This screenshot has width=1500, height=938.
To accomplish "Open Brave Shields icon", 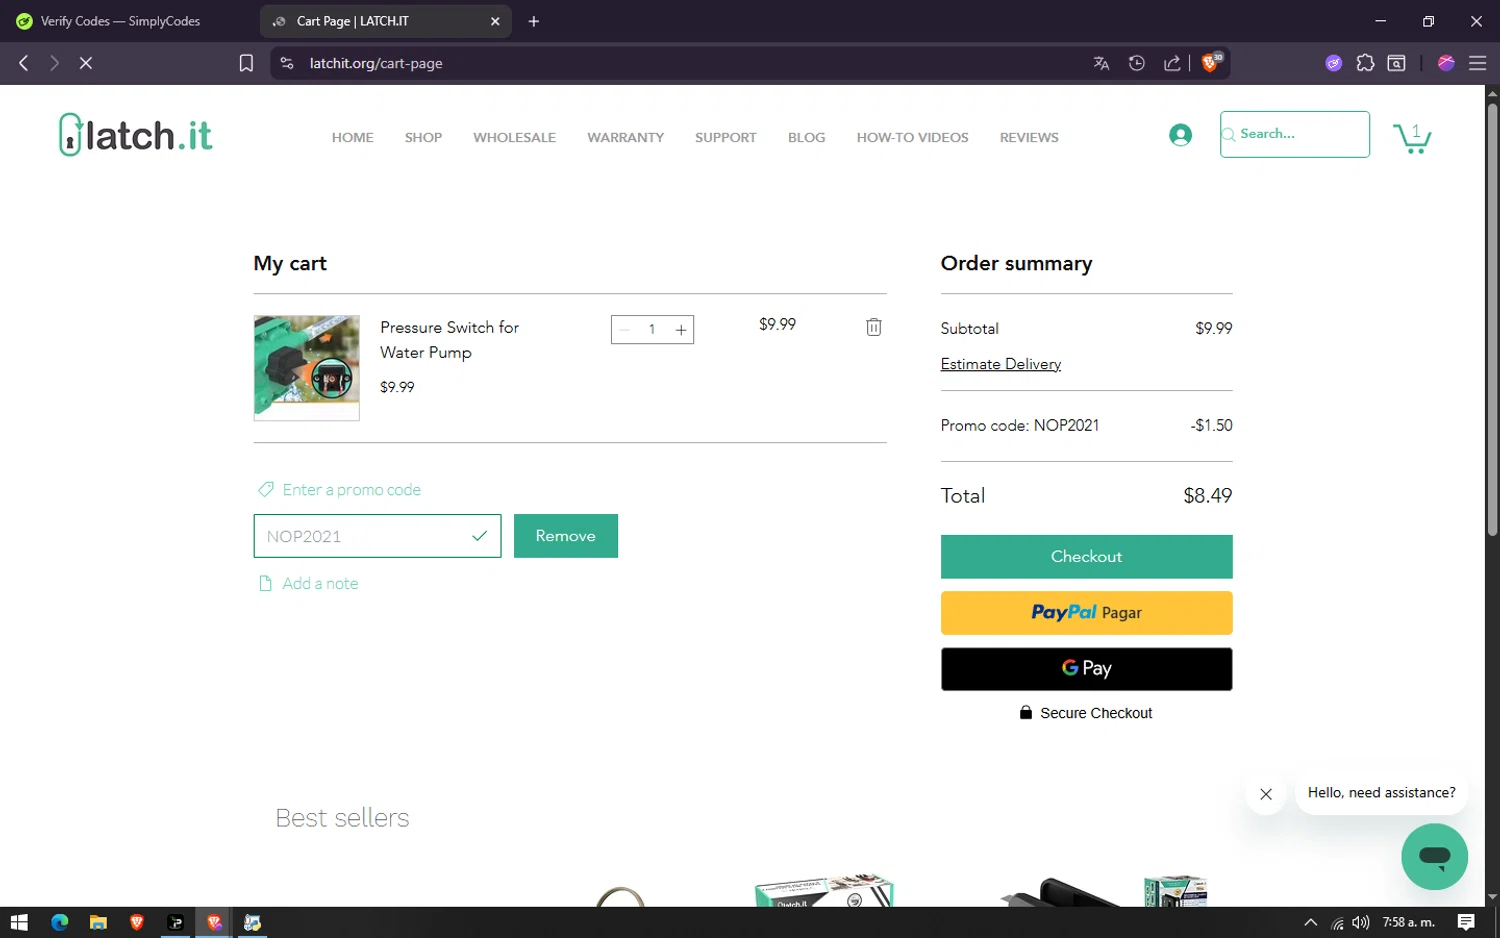I will tap(1211, 62).
